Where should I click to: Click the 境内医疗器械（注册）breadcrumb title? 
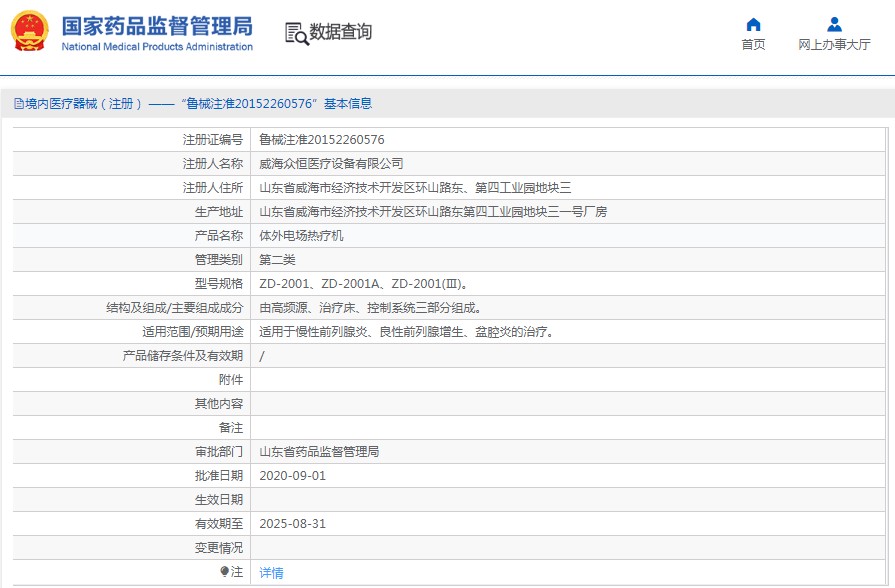[x=83, y=103]
